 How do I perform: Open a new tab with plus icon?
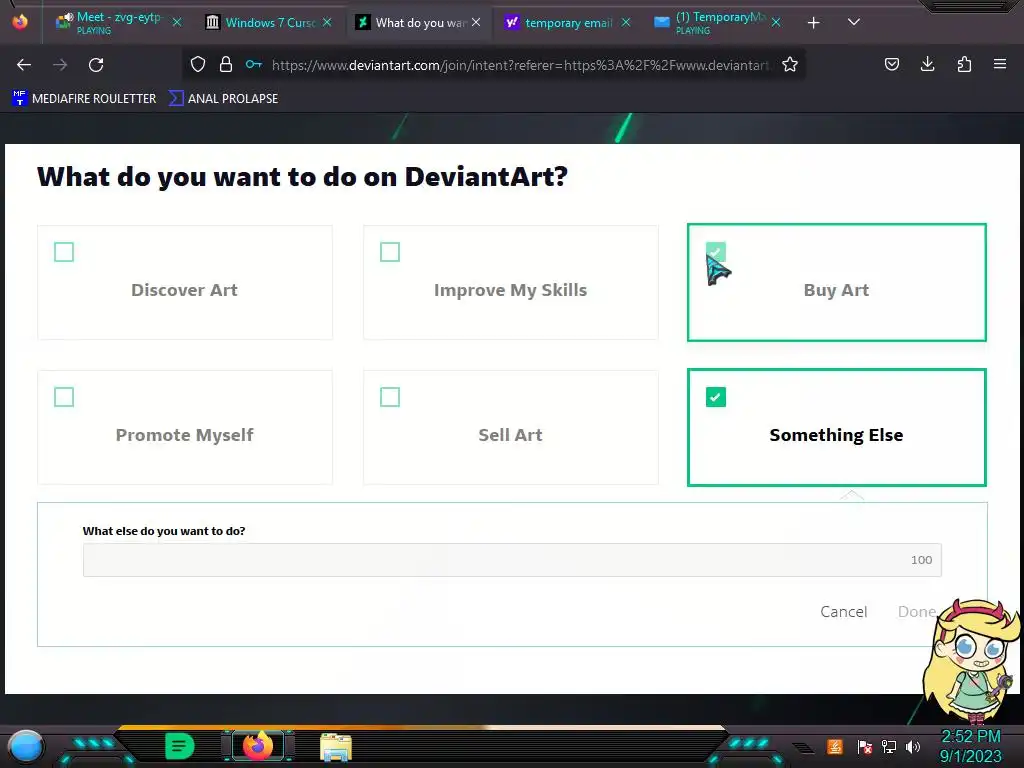[x=814, y=23]
